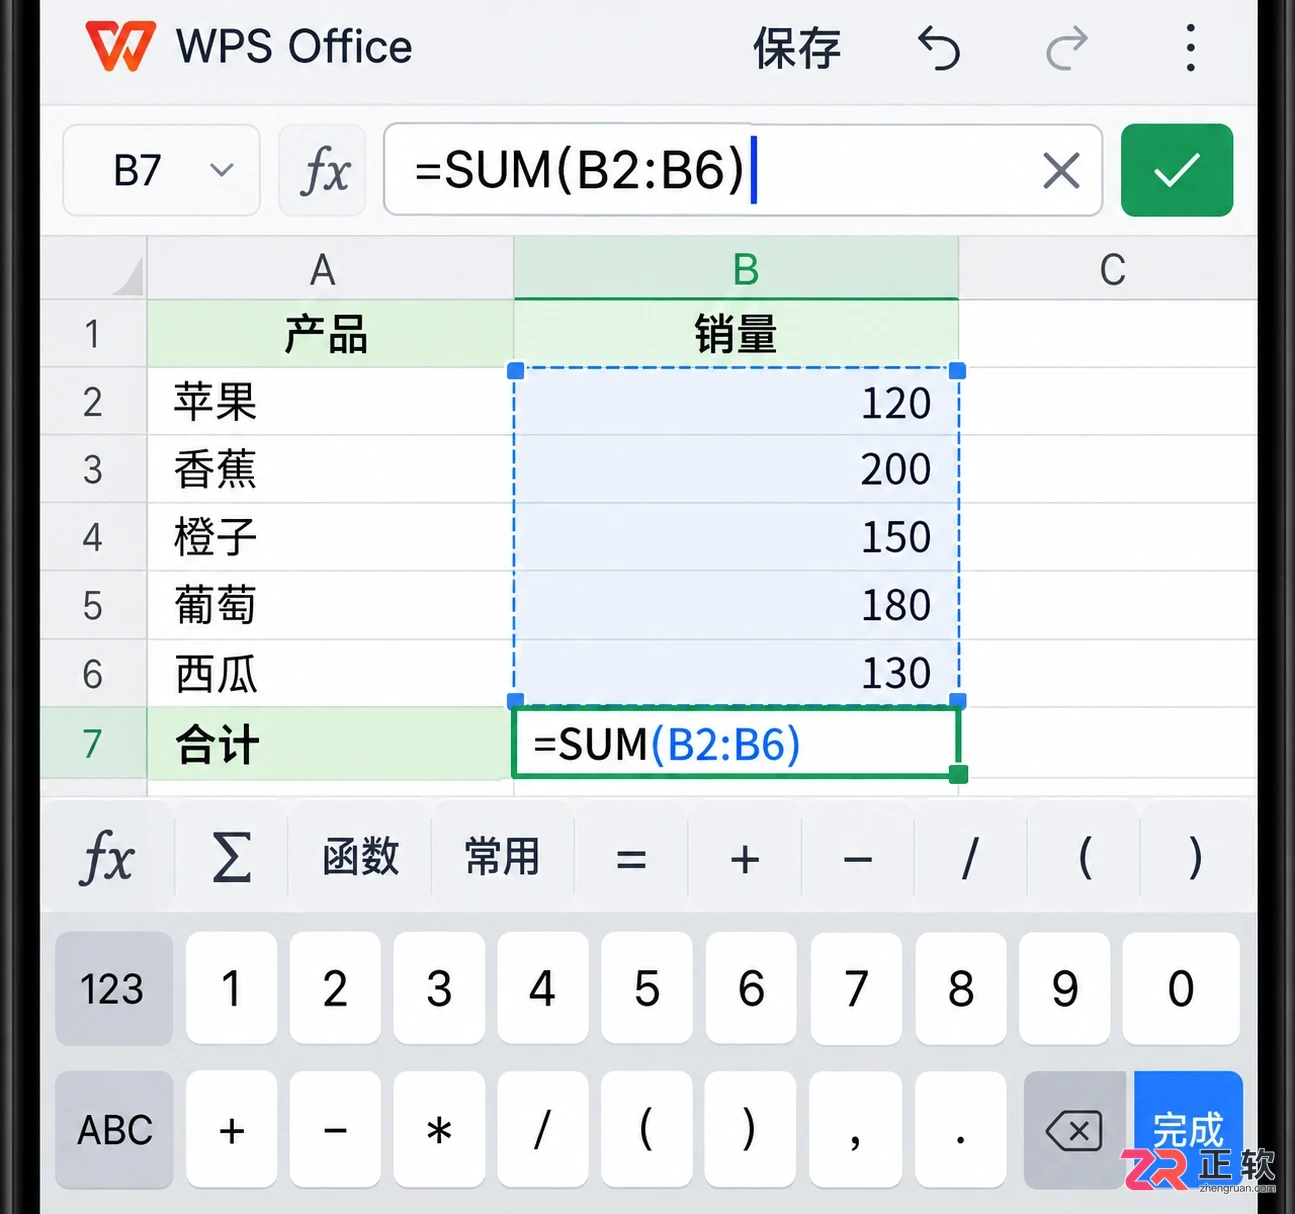Tap the 0 key
Viewport: 1295px width, 1214px height.
(1180, 988)
